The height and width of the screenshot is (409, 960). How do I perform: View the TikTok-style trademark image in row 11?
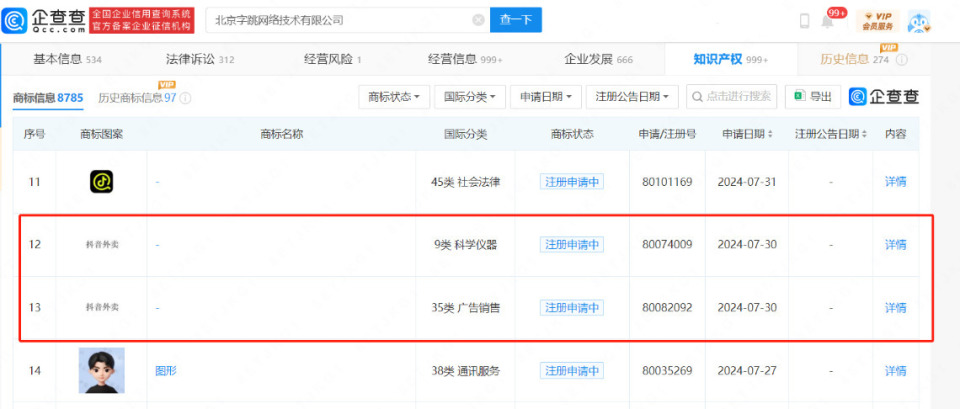click(101, 182)
